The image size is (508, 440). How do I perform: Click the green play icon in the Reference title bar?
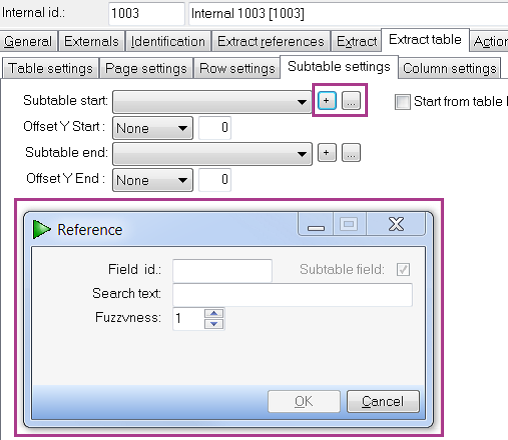click(42, 229)
